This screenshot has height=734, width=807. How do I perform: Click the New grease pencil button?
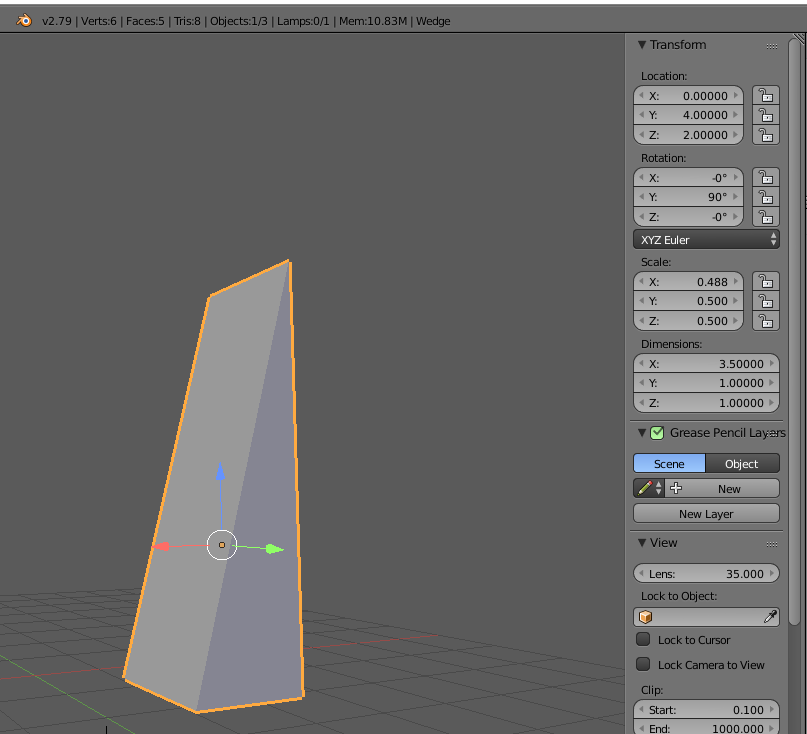coord(722,488)
